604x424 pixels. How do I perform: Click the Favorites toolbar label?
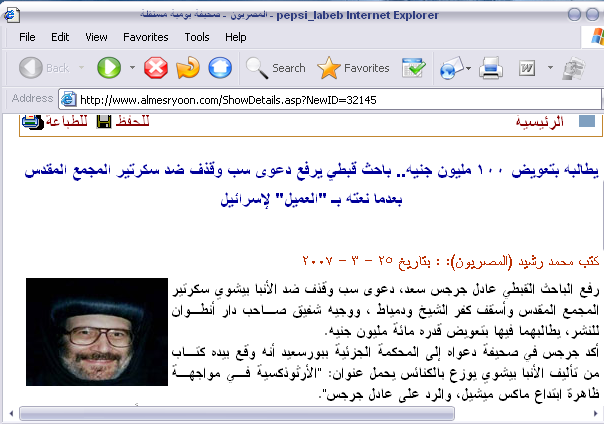click(367, 68)
